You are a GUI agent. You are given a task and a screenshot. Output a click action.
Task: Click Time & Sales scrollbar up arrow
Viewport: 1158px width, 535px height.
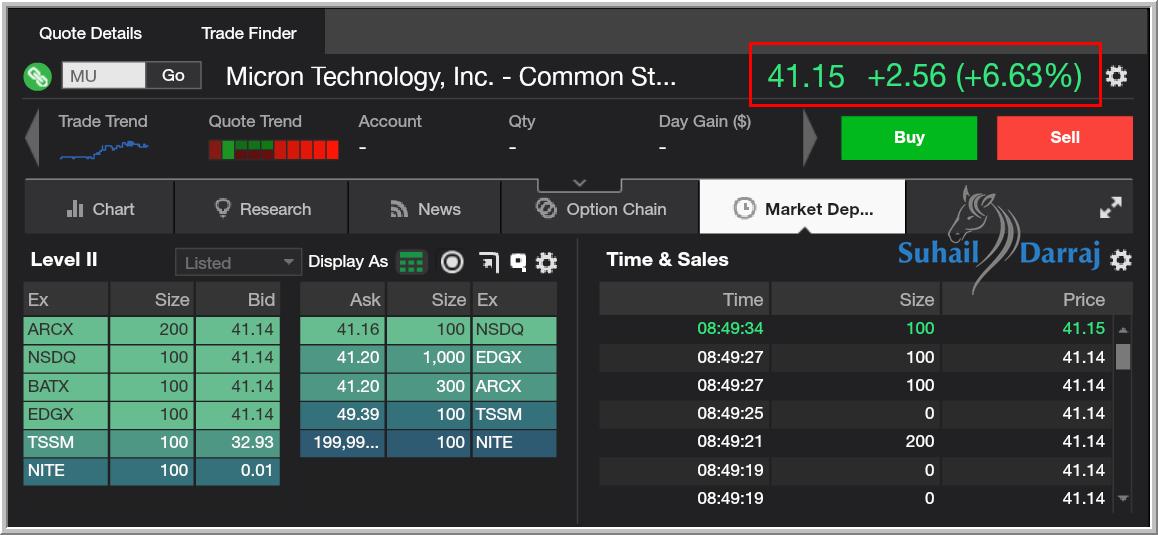pyautogui.click(x=1123, y=330)
